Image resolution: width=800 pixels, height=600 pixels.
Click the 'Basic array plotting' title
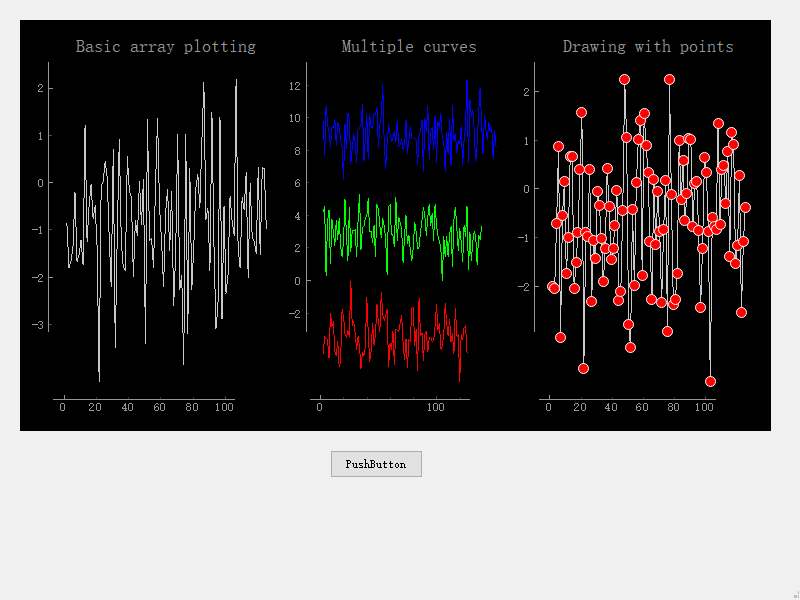[167, 46]
